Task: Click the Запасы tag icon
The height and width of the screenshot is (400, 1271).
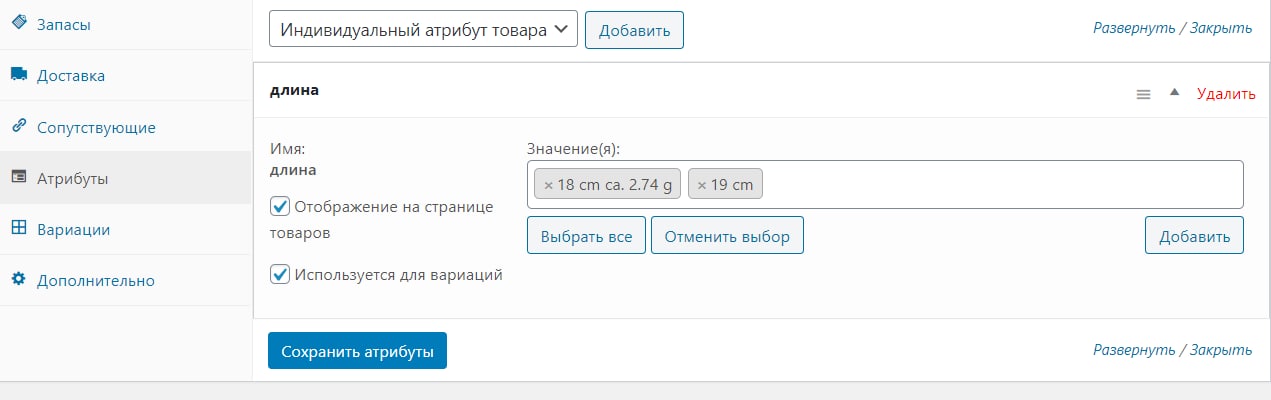Action: (18, 23)
